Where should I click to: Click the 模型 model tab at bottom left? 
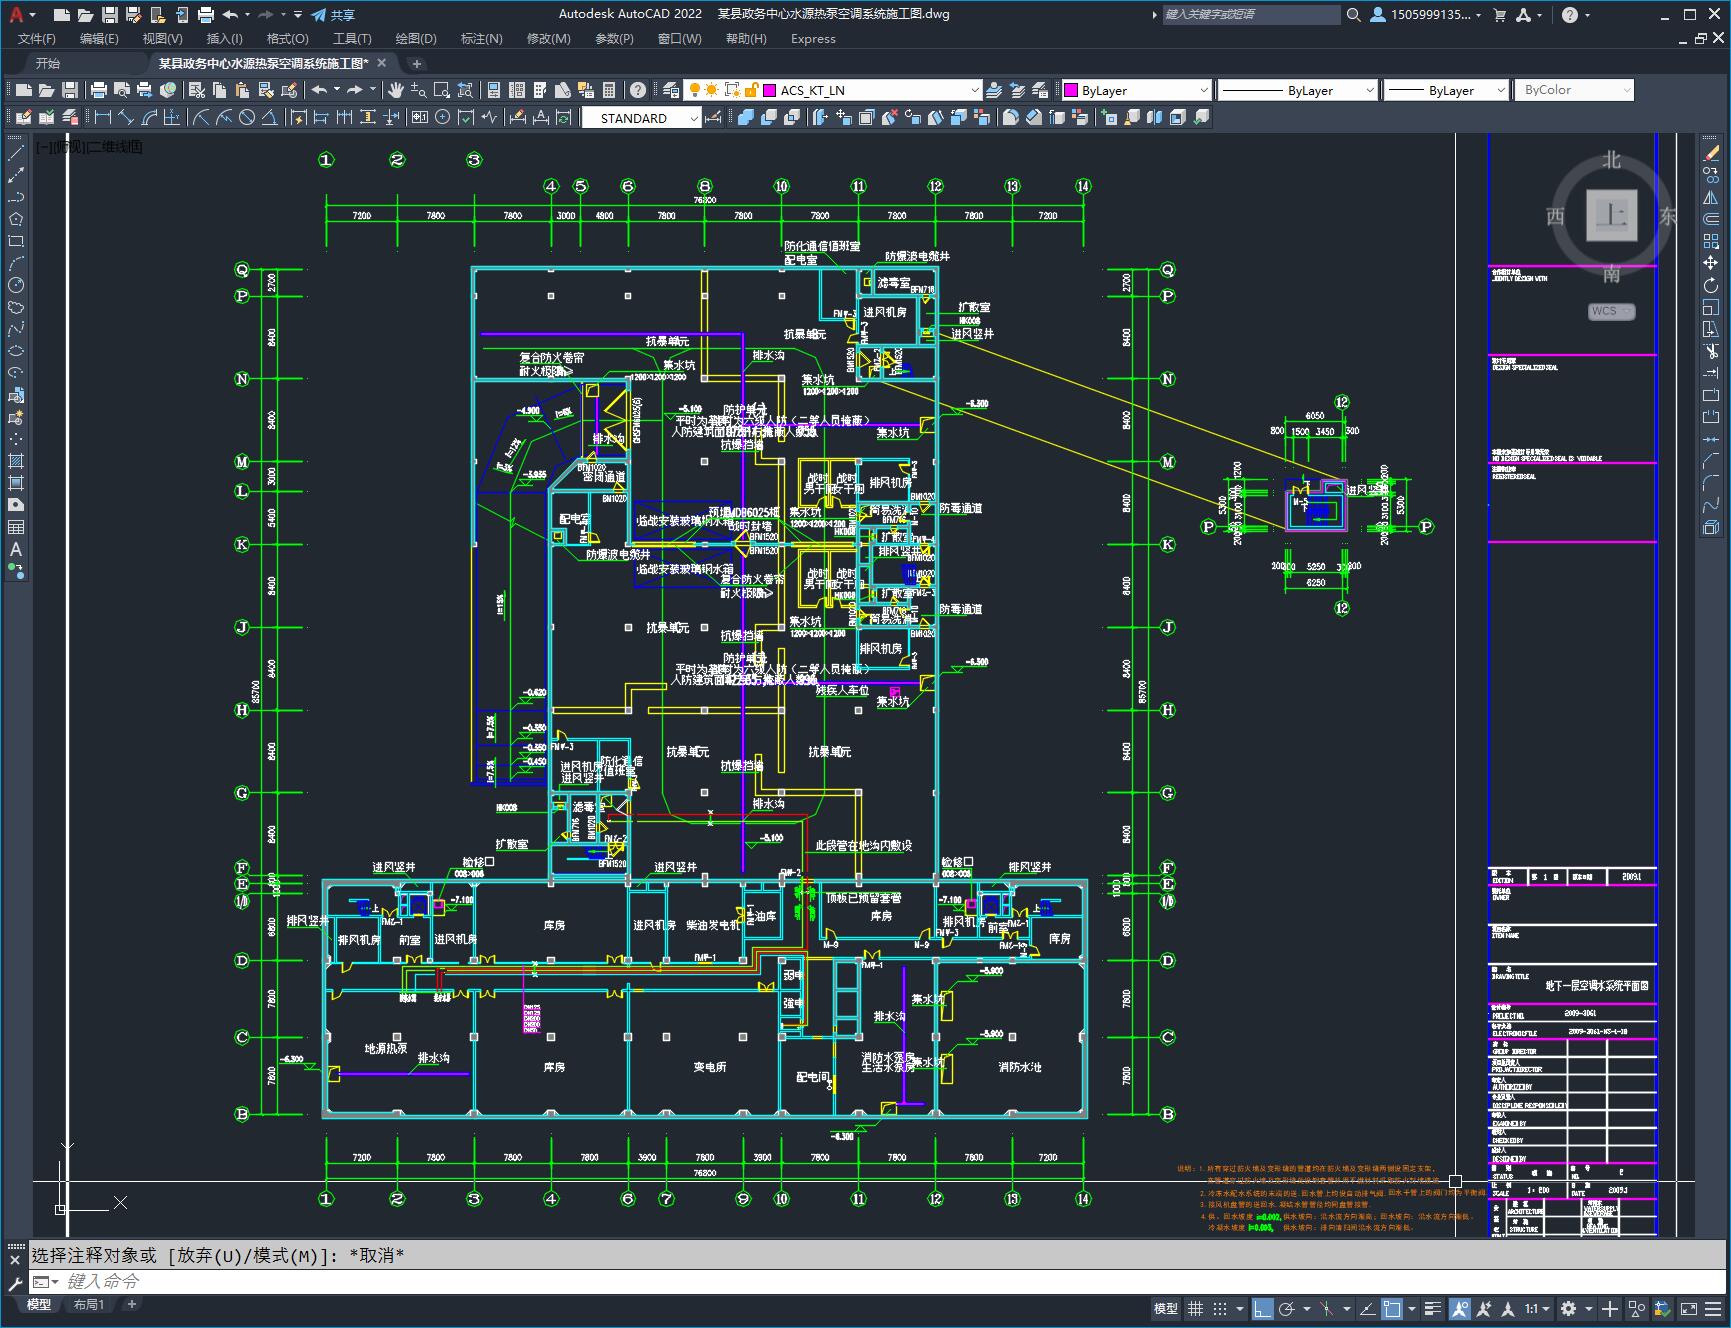(x=39, y=1304)
